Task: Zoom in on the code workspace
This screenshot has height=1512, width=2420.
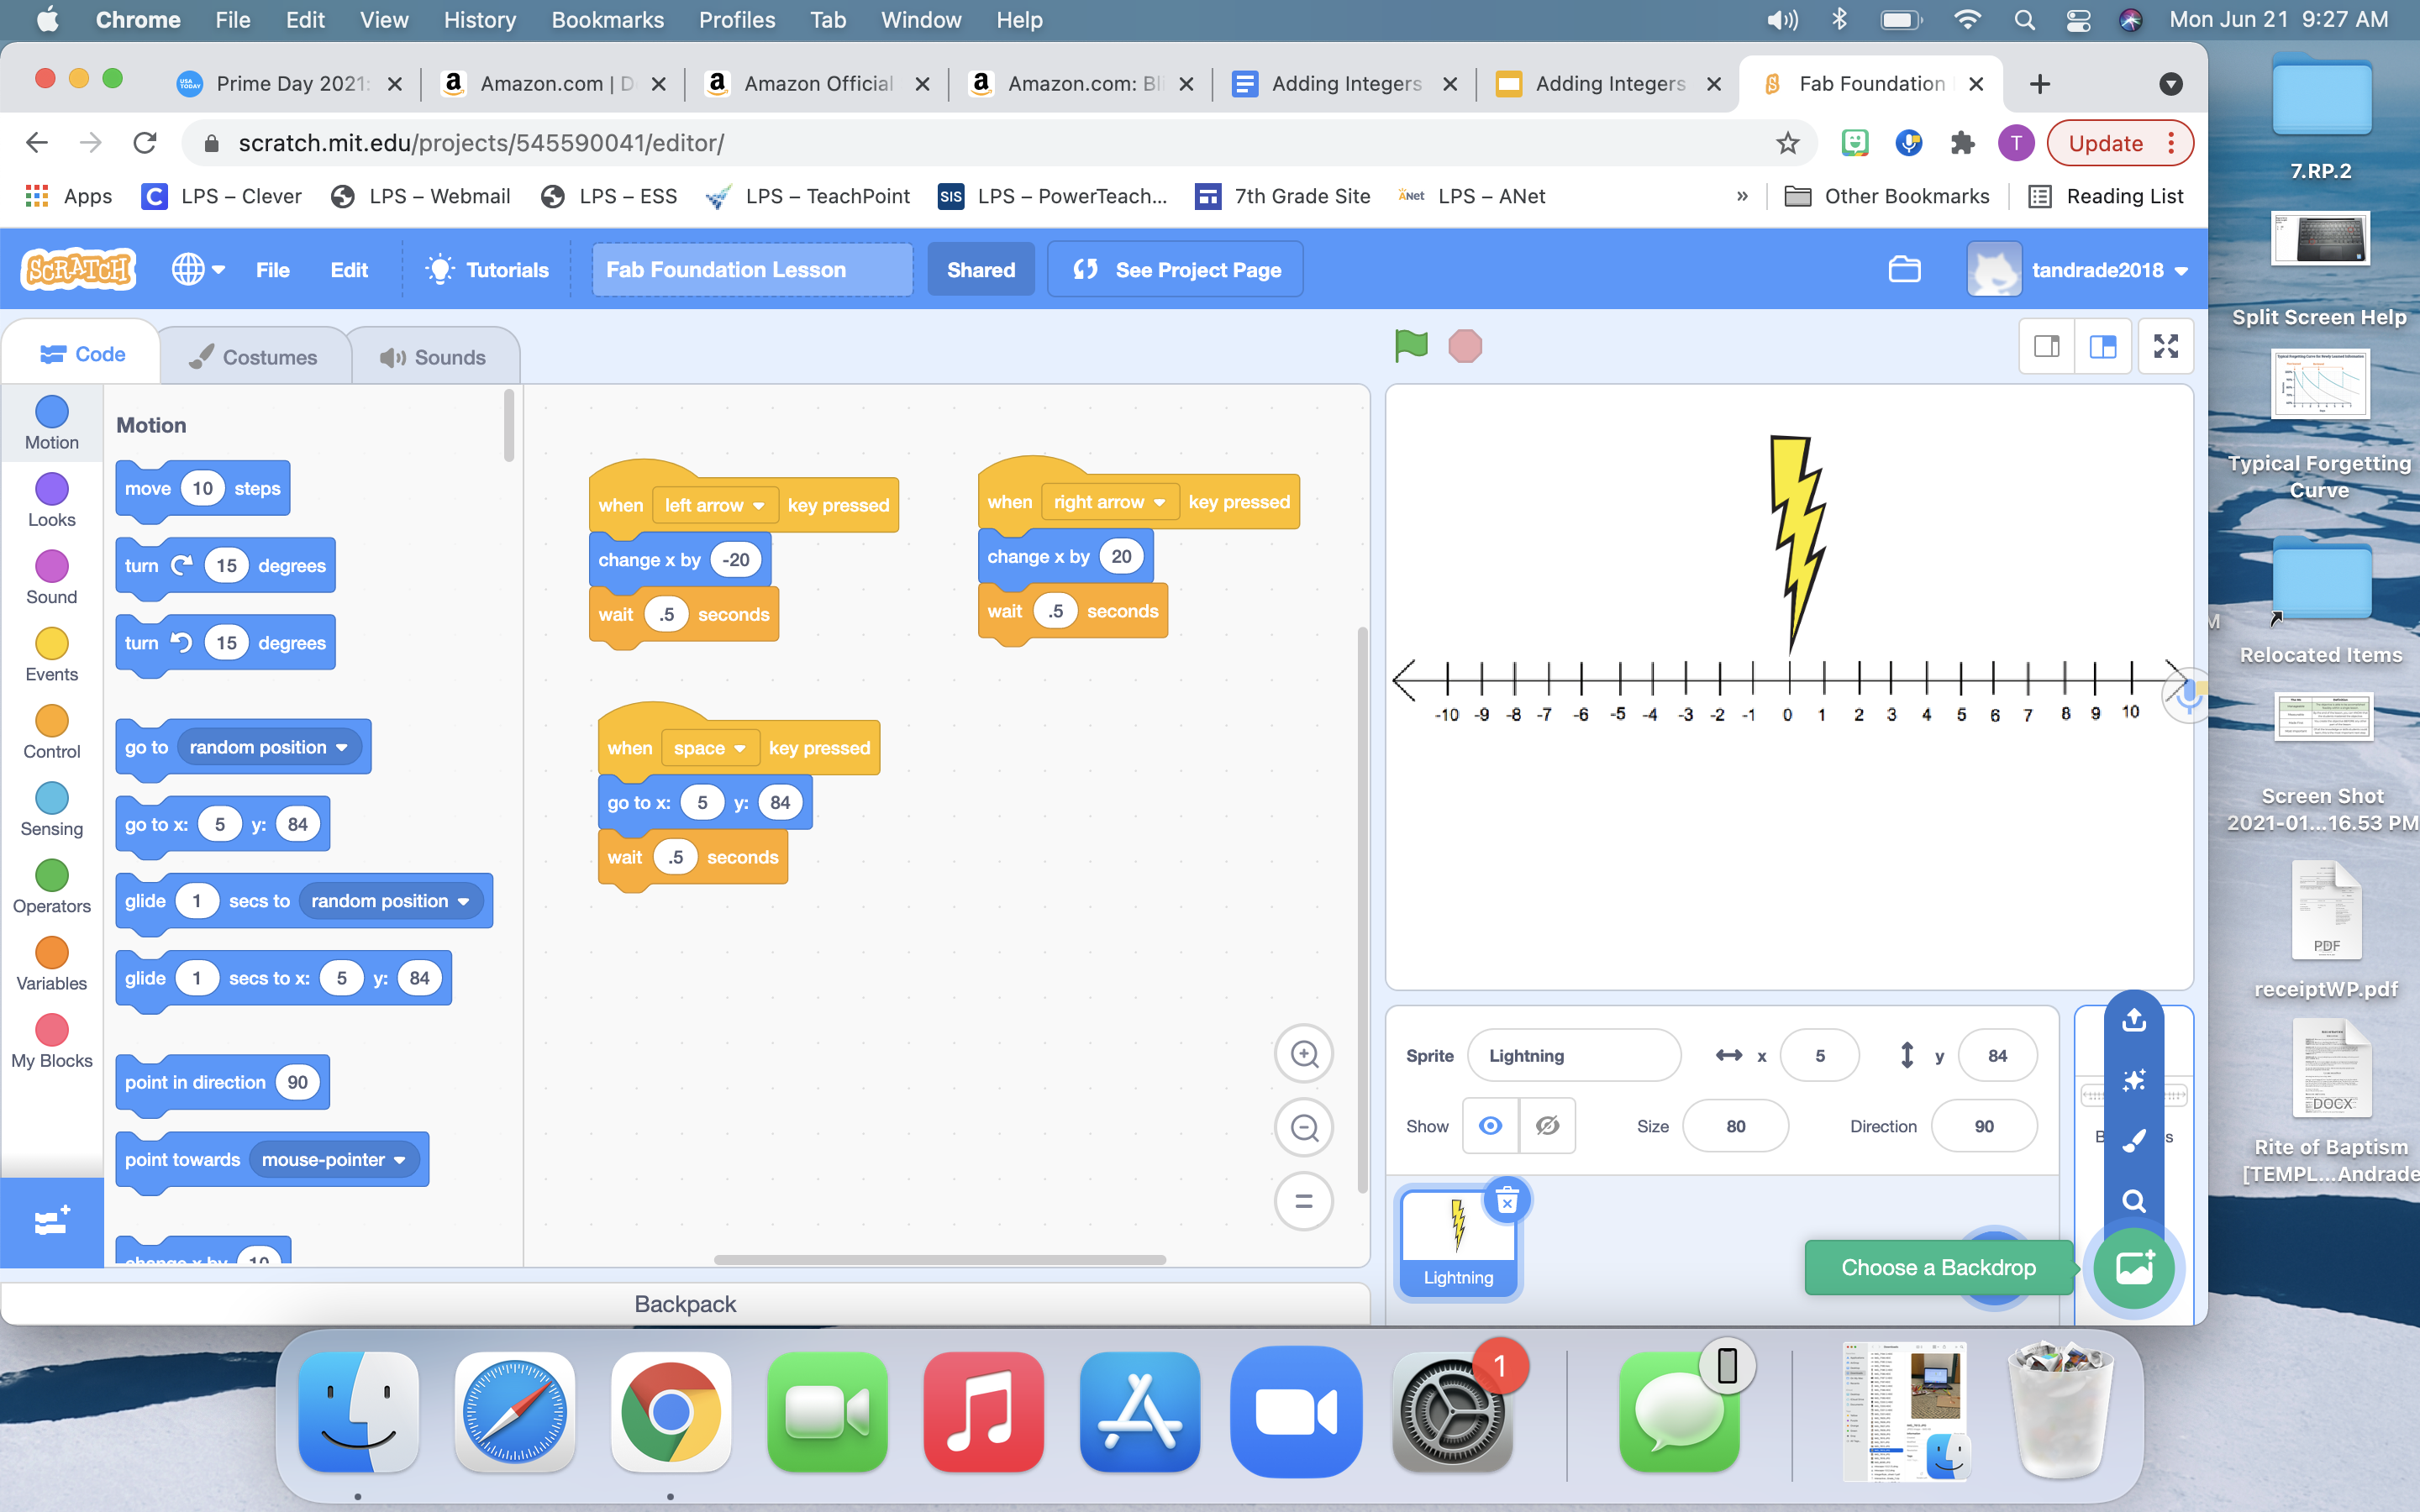Action: (1304, 1054)
